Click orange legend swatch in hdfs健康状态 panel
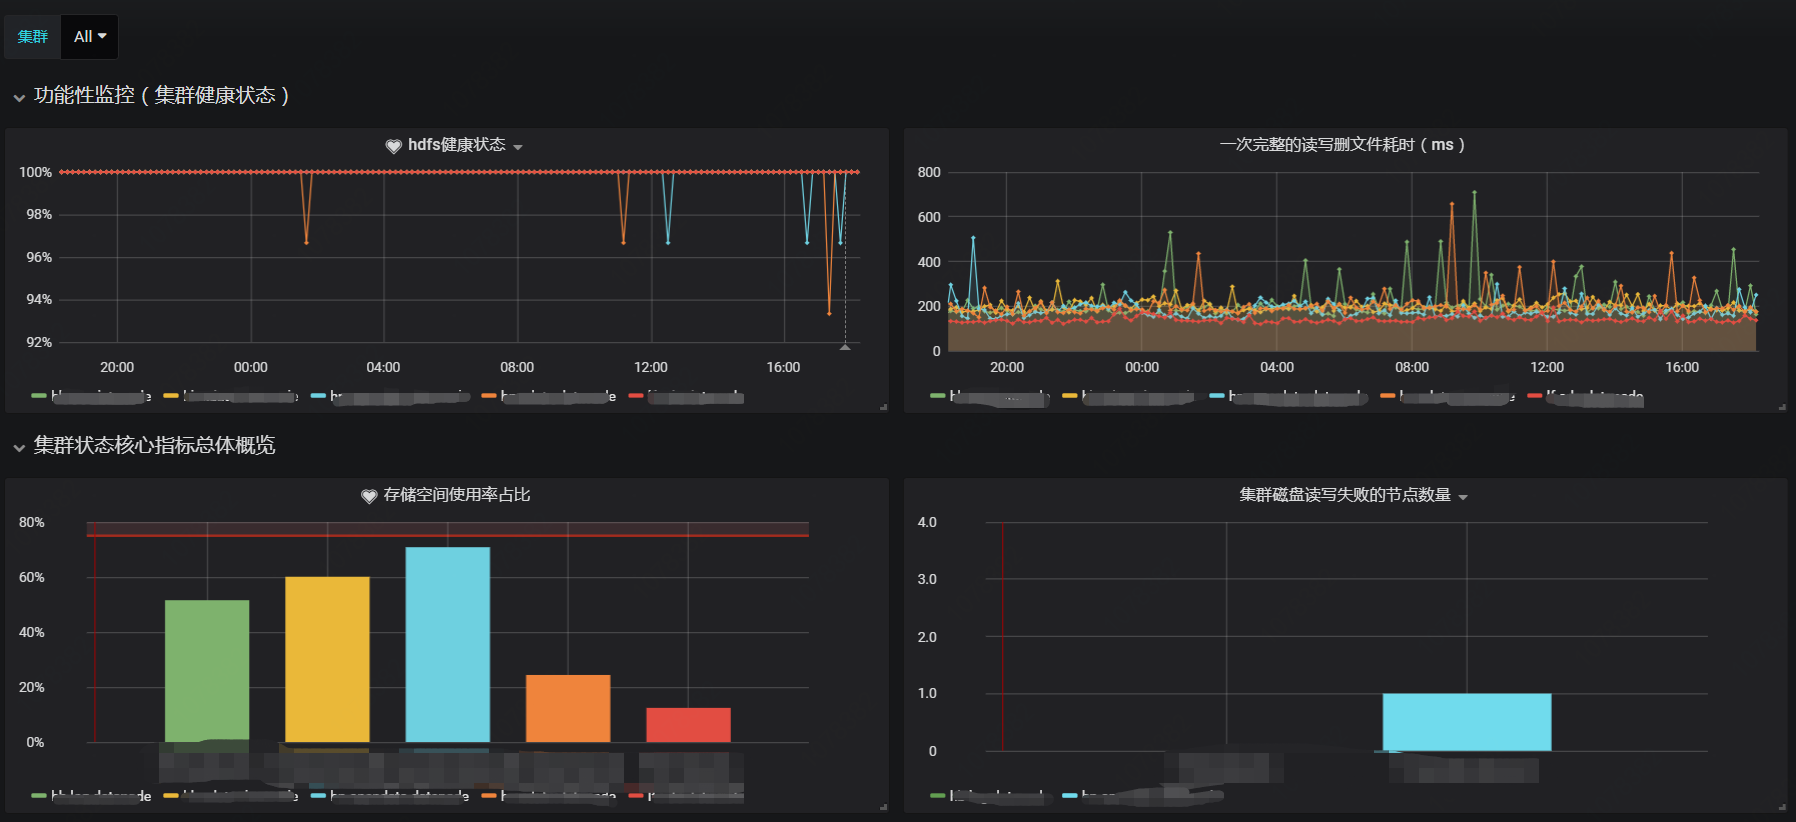 489,396
